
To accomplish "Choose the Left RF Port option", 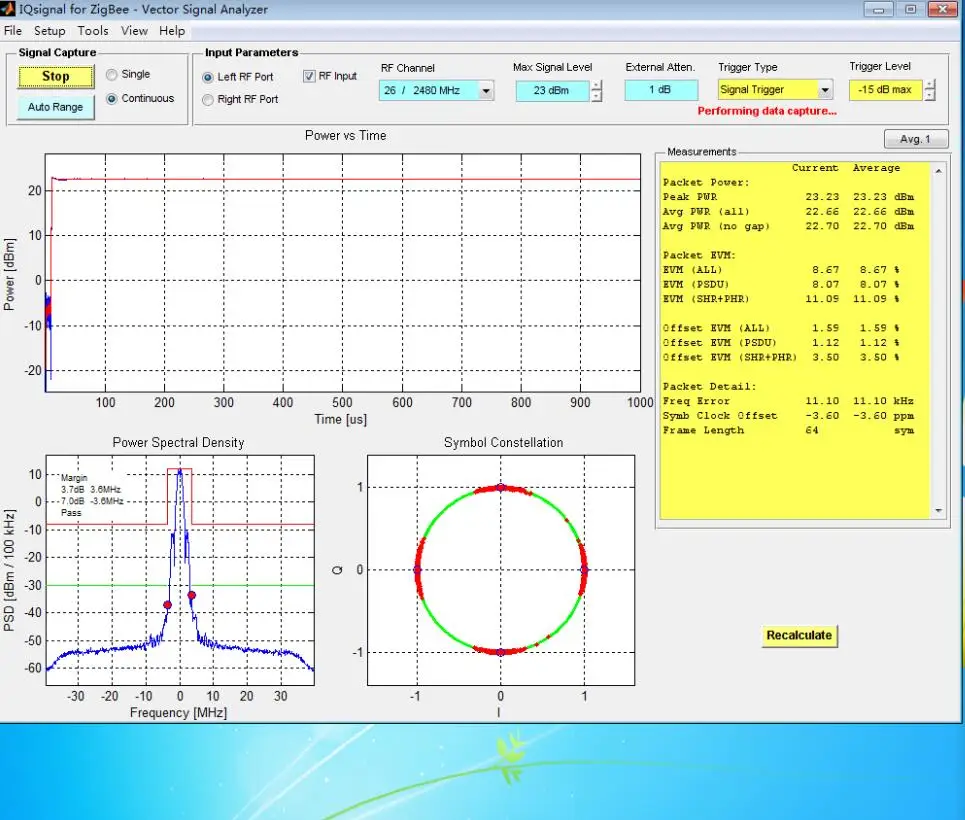I will (x=208, y=77).
